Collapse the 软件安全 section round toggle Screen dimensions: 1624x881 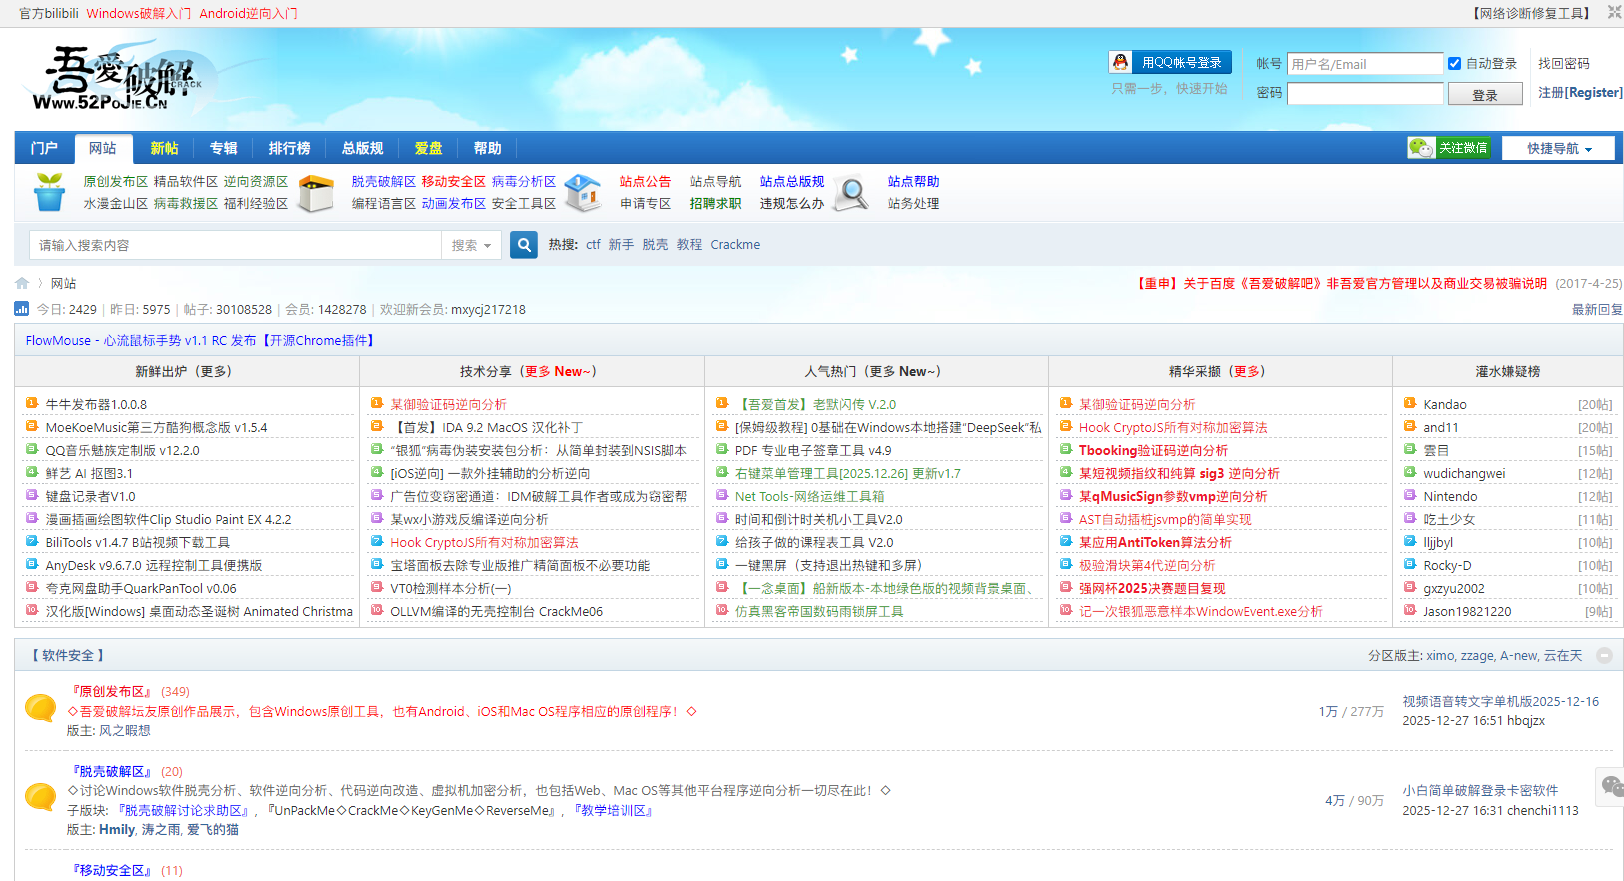1604,656
